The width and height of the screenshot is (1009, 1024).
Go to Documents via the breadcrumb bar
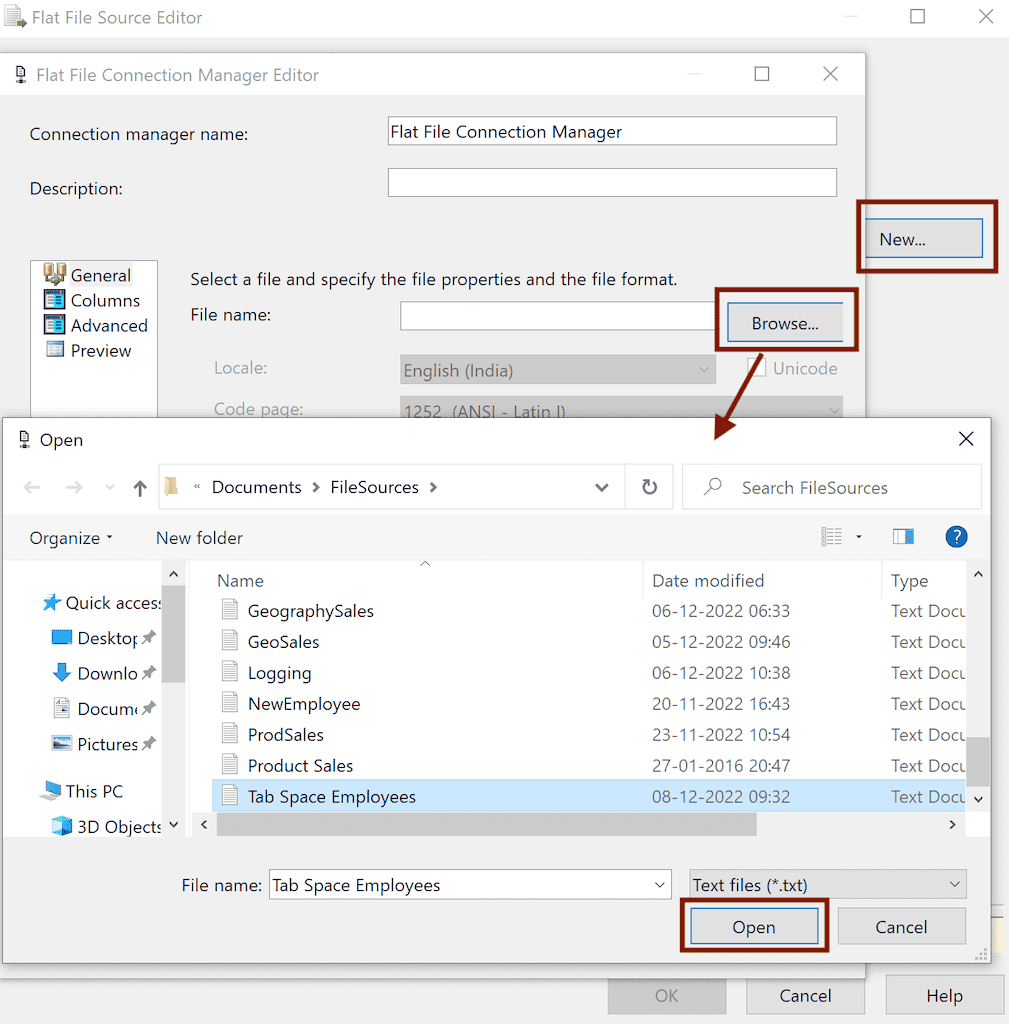point(256,487)
